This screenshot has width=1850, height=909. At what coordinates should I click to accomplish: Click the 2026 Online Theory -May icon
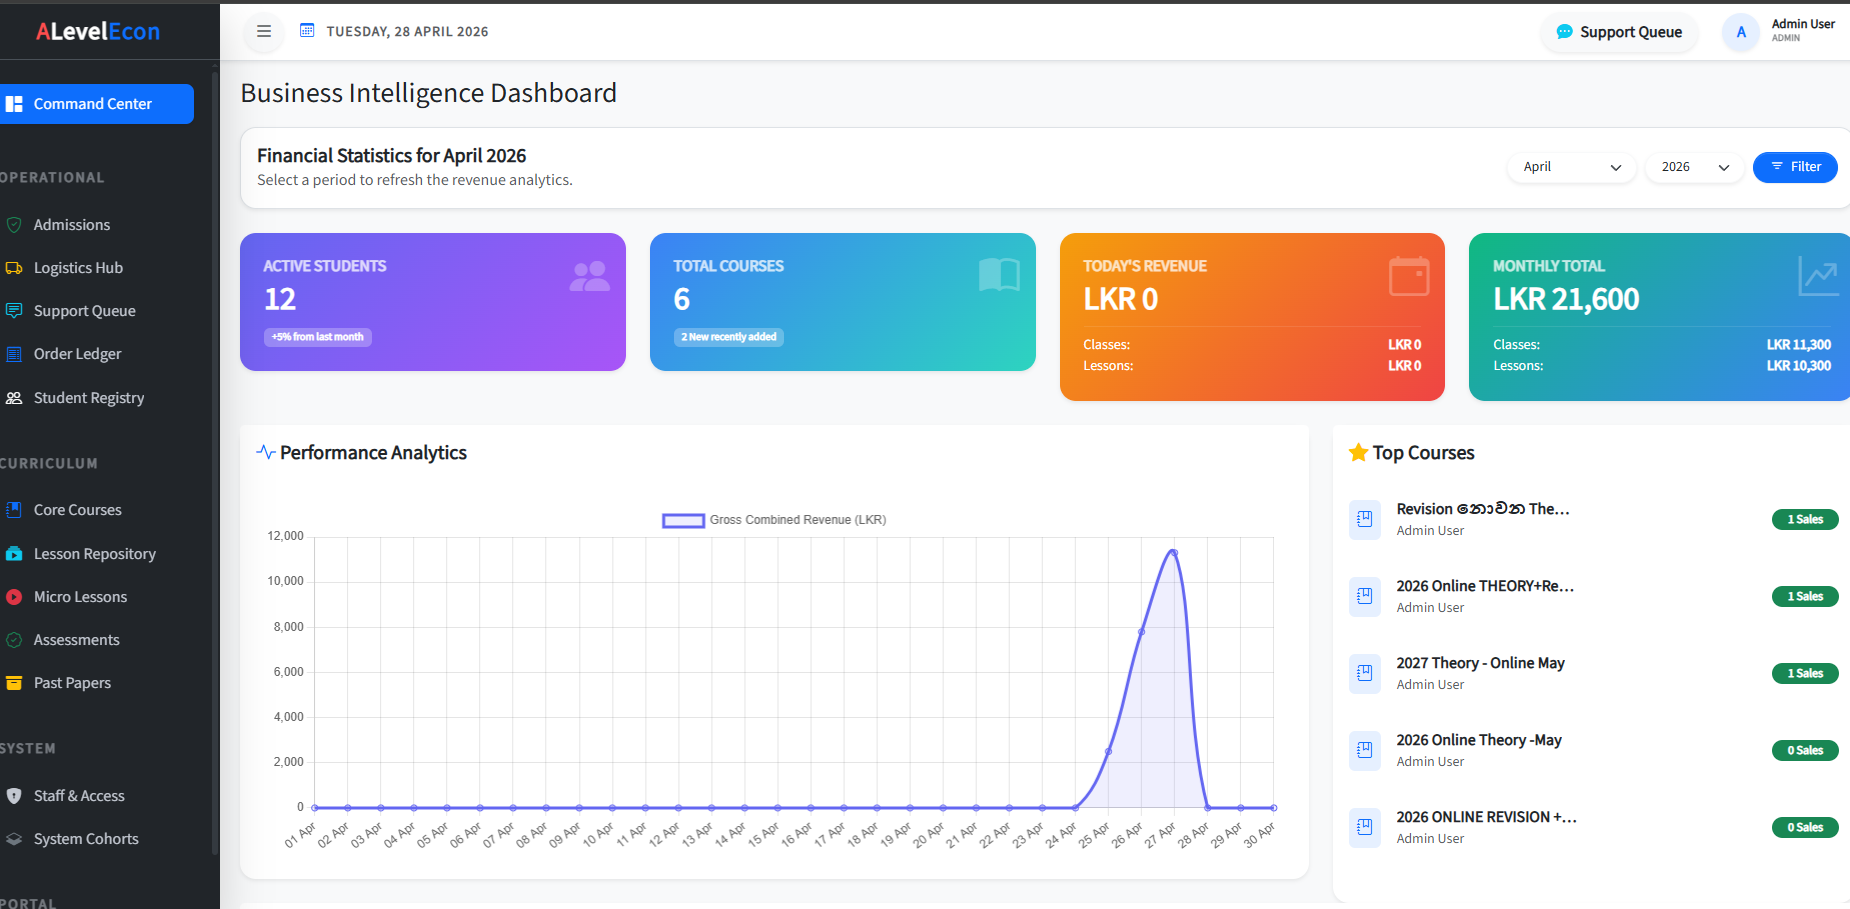click(x=1365, y=750)
